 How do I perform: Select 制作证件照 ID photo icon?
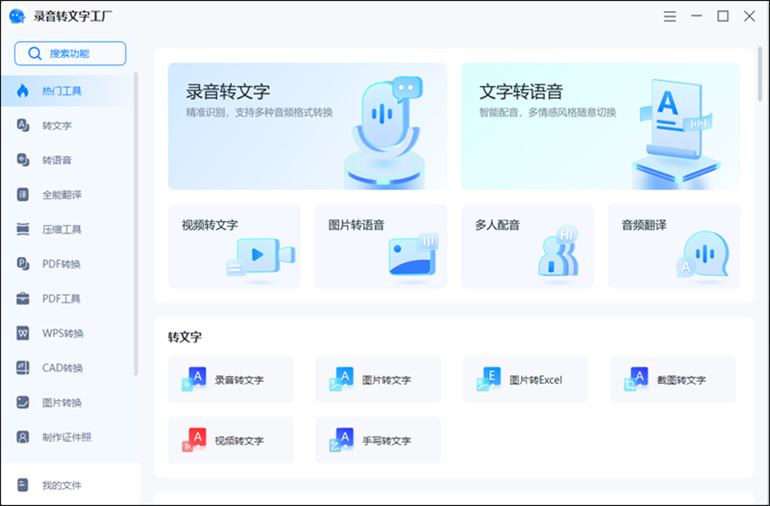click(23, 437)
